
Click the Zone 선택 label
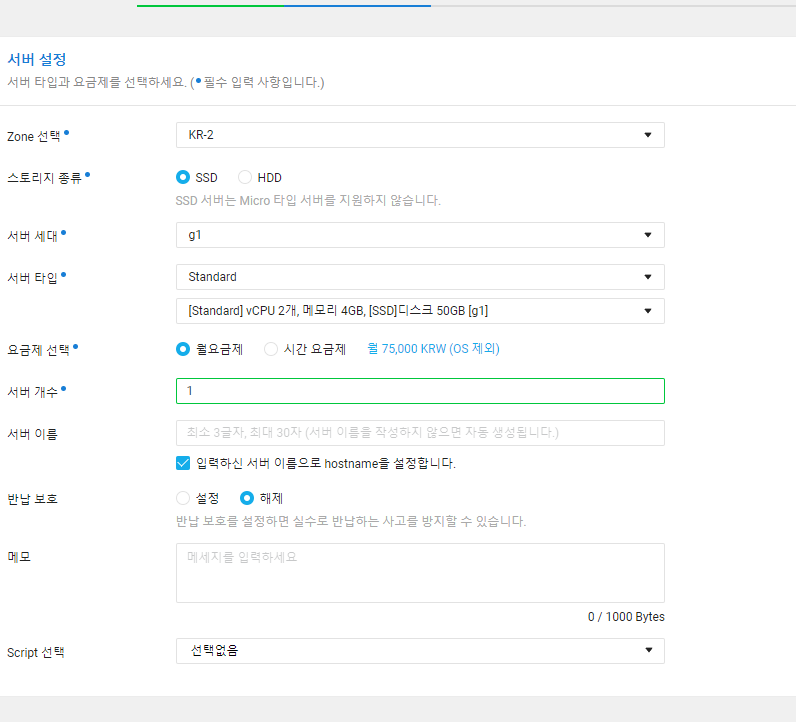(x=34, y=137)
